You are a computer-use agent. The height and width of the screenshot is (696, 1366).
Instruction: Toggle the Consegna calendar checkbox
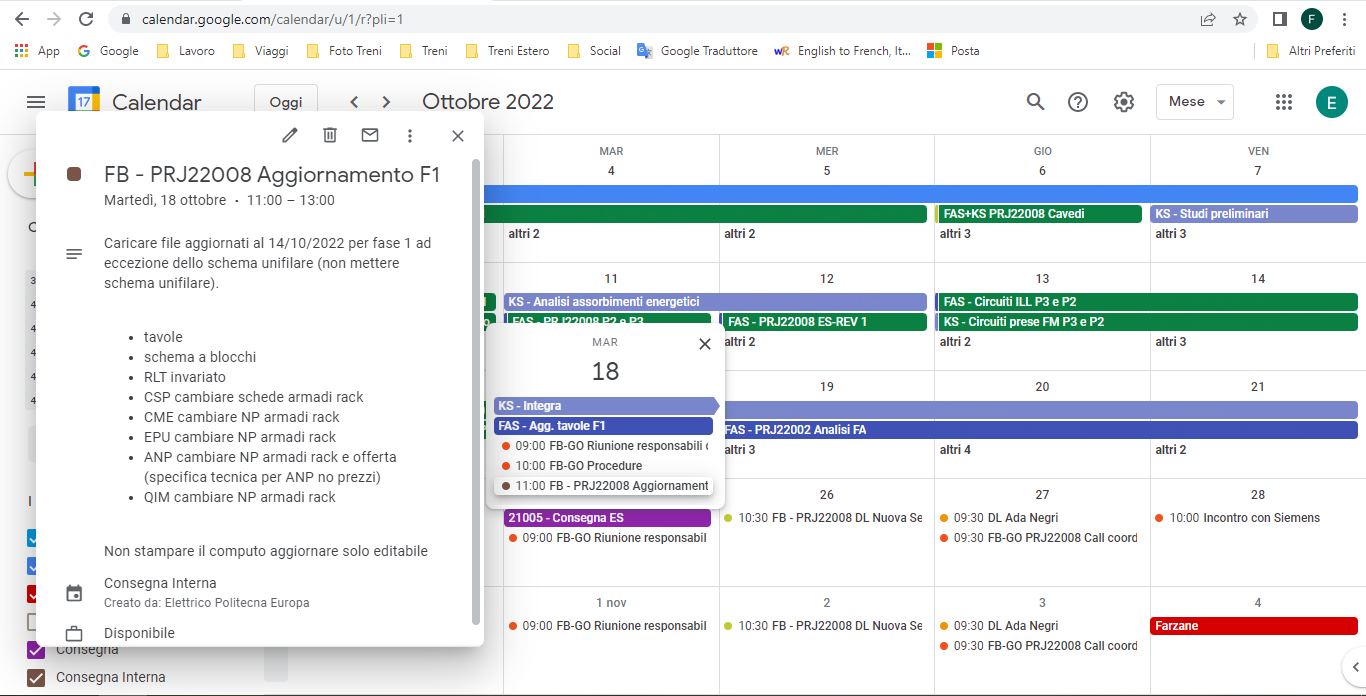click(36, 650)
